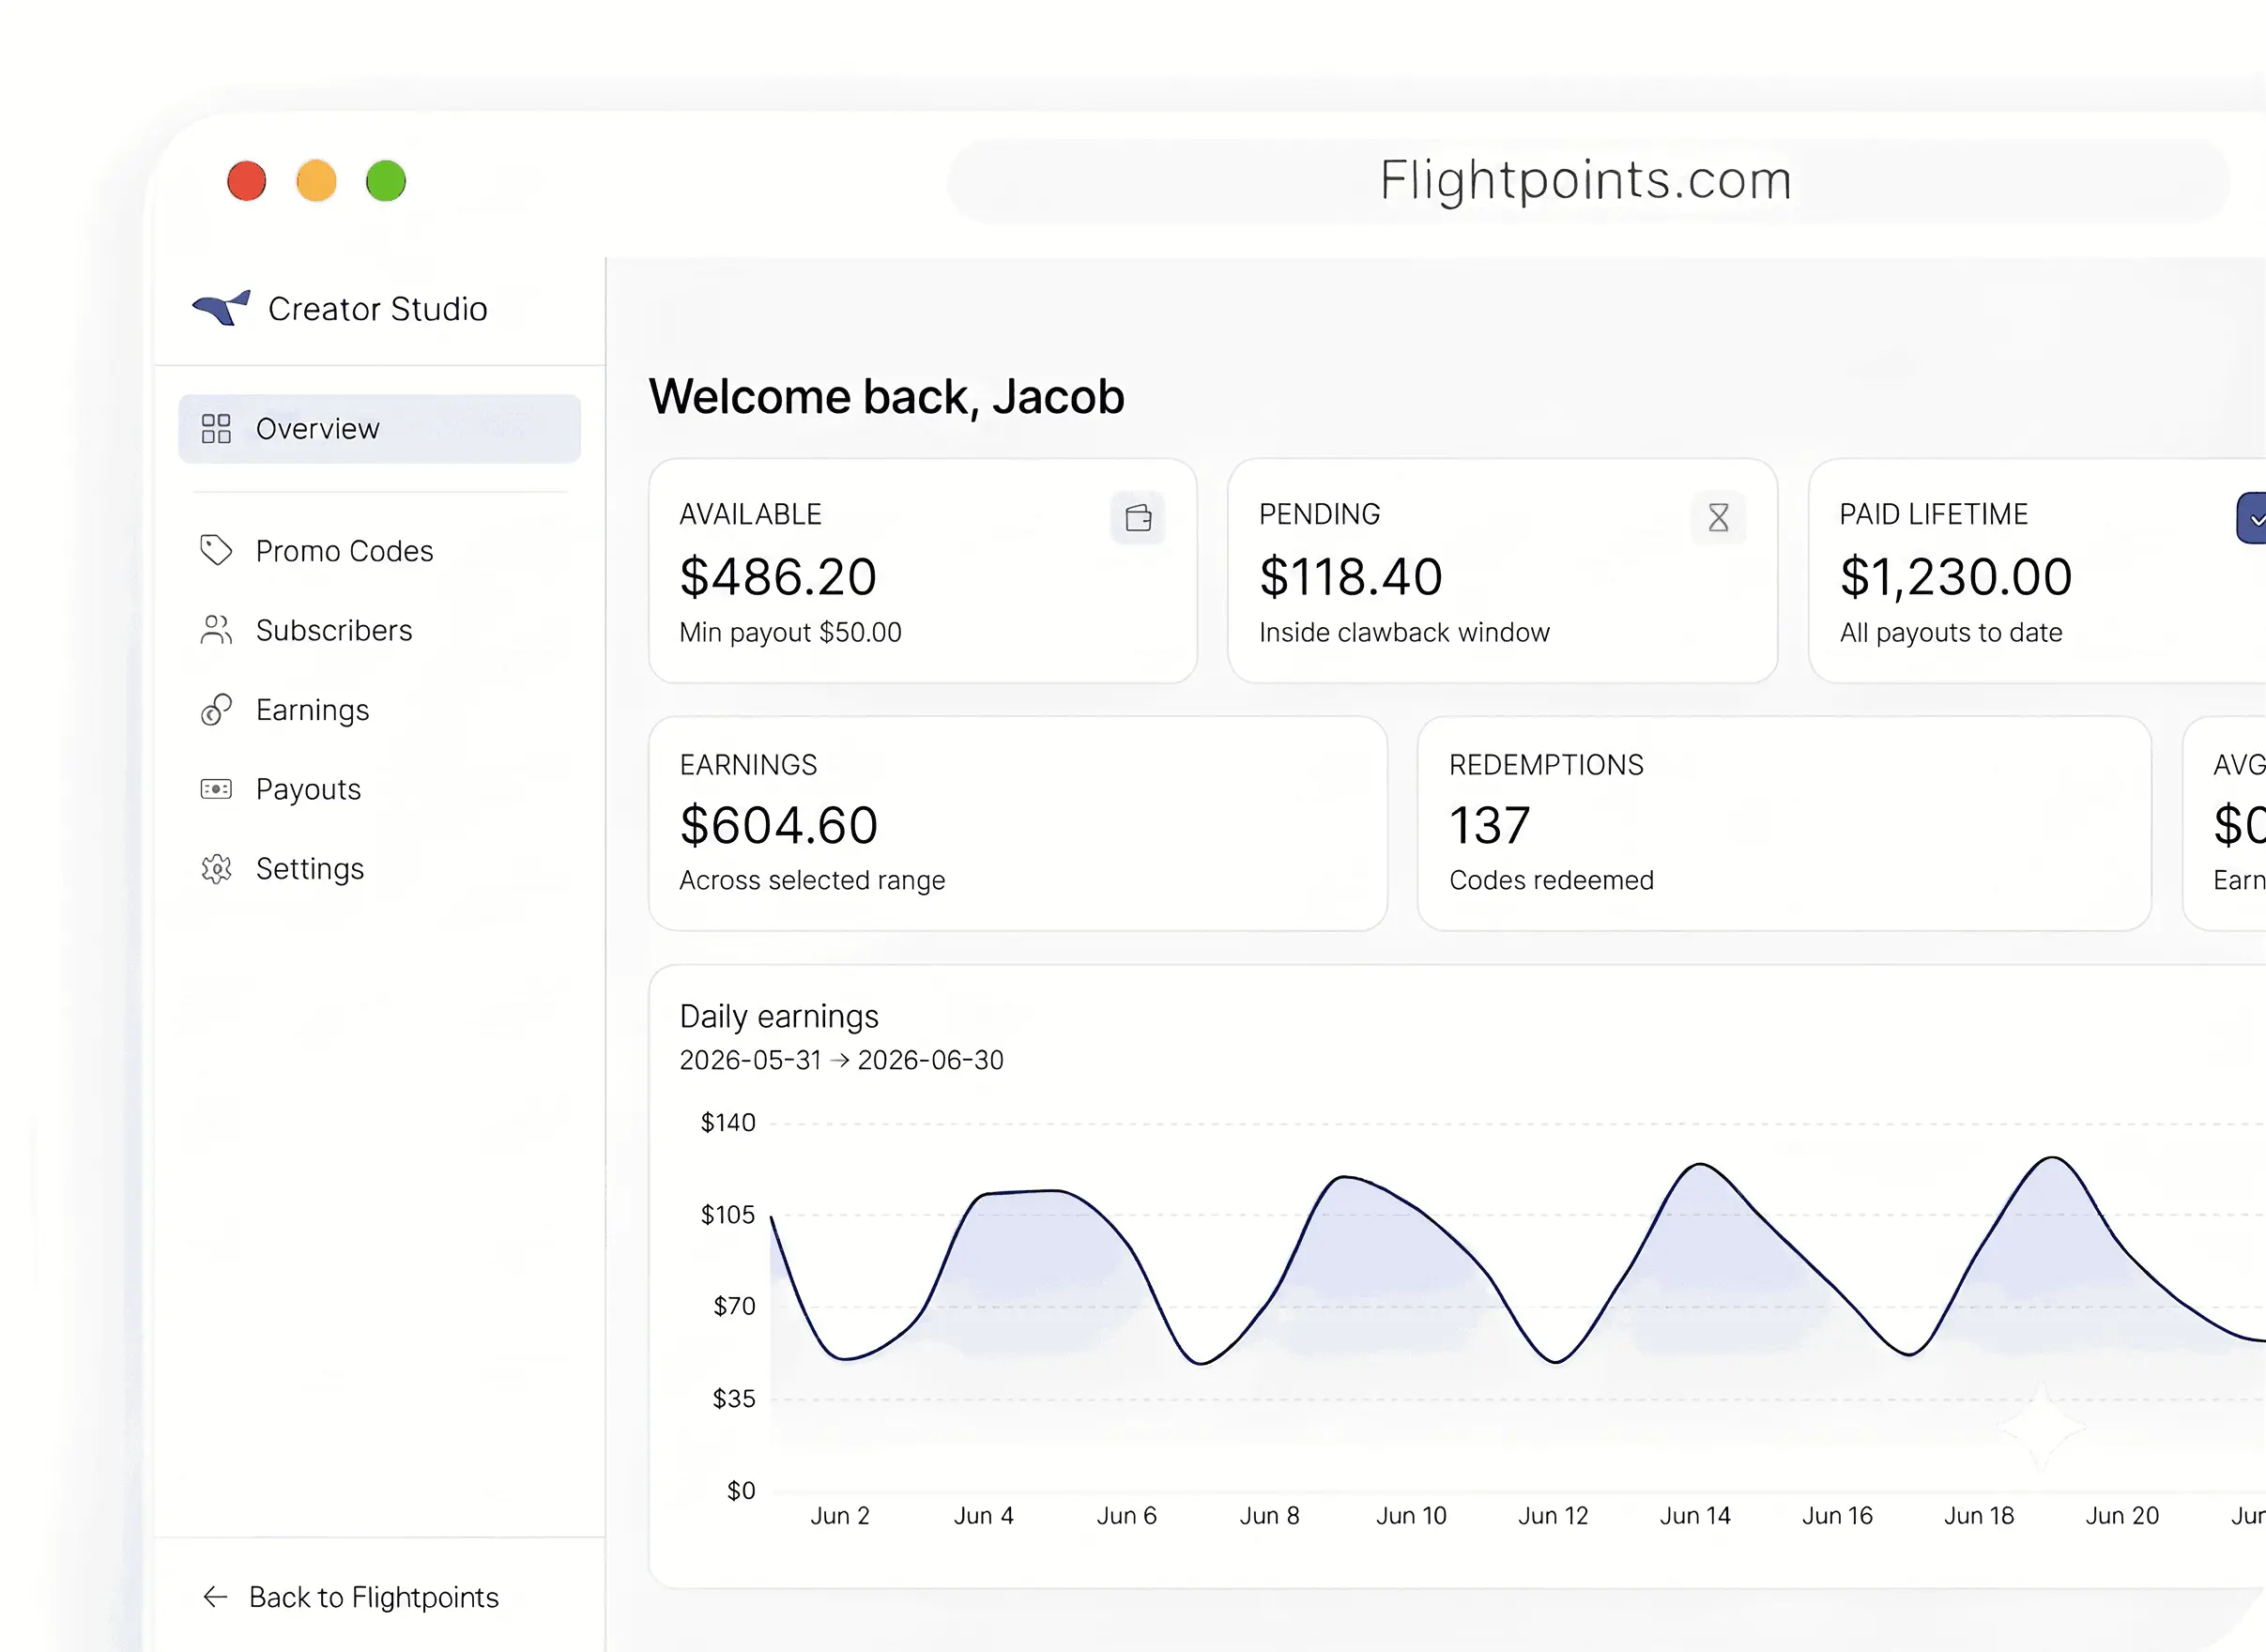Image resolution: width=2266 pixels, height=1652 pixels.
Task: Click the green window maximize button
Action: [386, 181]
